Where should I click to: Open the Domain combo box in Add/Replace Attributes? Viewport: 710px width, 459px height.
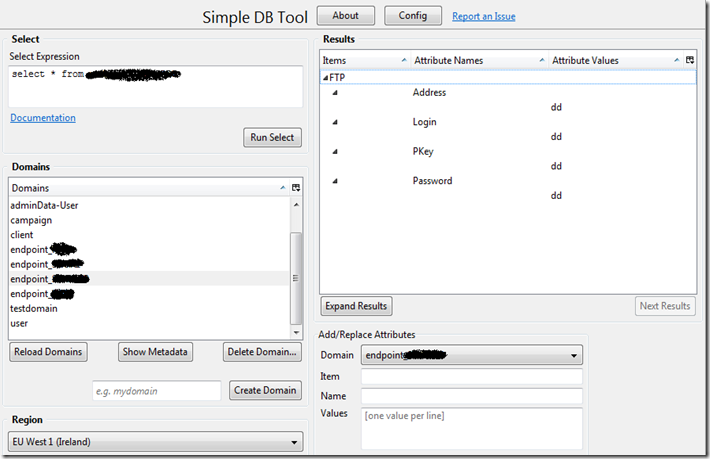tap(472, 355)
